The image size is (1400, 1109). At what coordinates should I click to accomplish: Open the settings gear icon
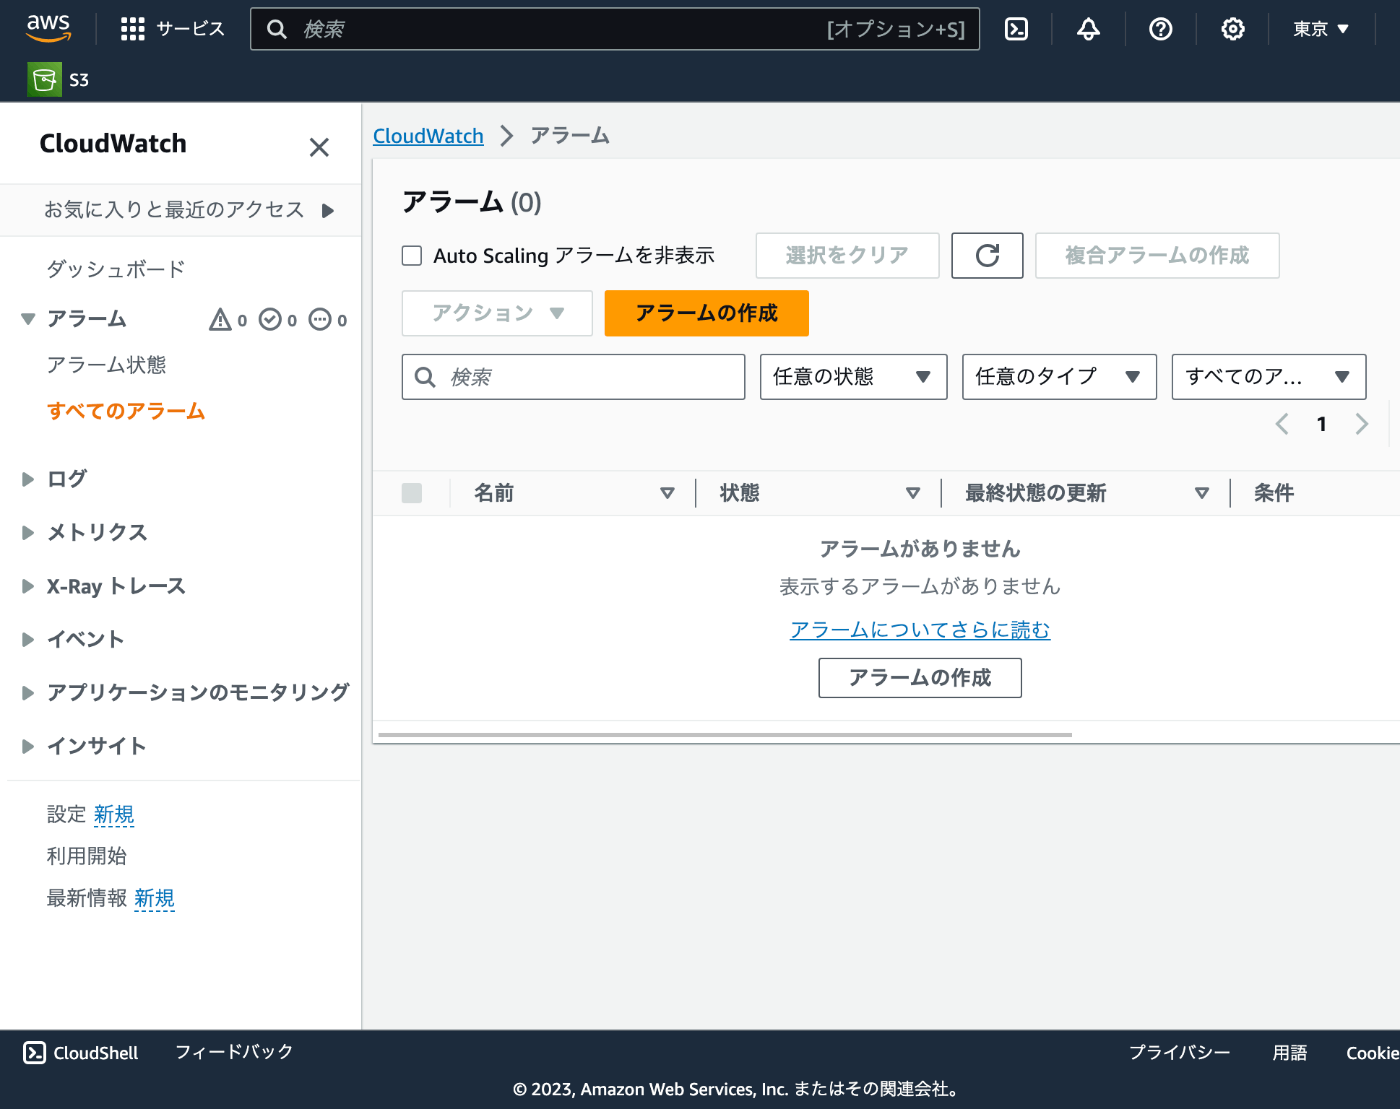pos(1233,29)
